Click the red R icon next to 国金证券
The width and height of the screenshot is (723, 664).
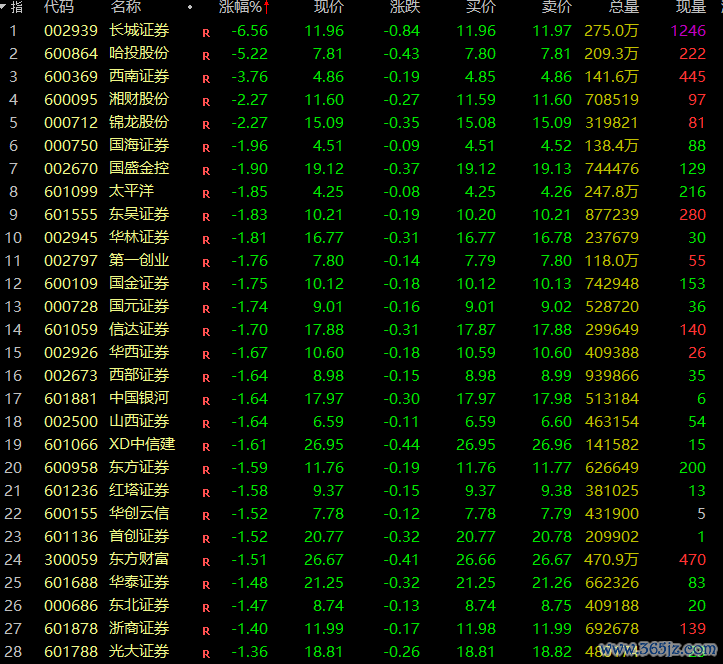click(206, 286)
